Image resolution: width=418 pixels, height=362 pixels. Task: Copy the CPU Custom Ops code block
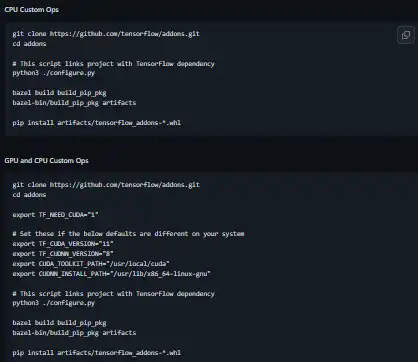tap(406, 35)
